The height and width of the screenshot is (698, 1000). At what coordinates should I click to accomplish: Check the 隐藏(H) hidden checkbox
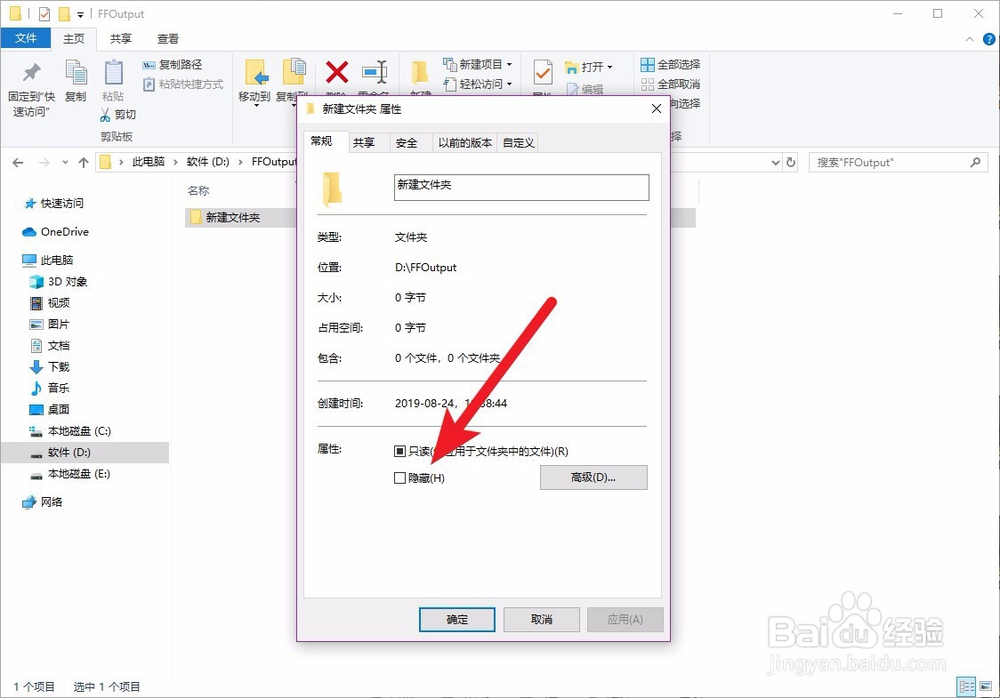(400, 478)
